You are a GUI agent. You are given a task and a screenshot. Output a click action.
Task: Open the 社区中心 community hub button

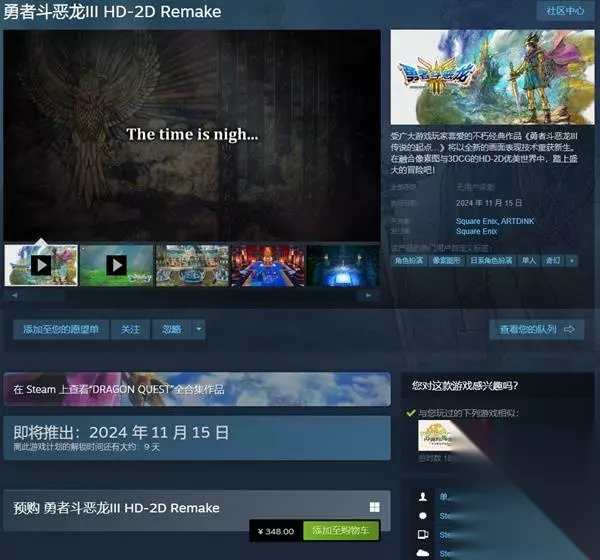(565, 11)
